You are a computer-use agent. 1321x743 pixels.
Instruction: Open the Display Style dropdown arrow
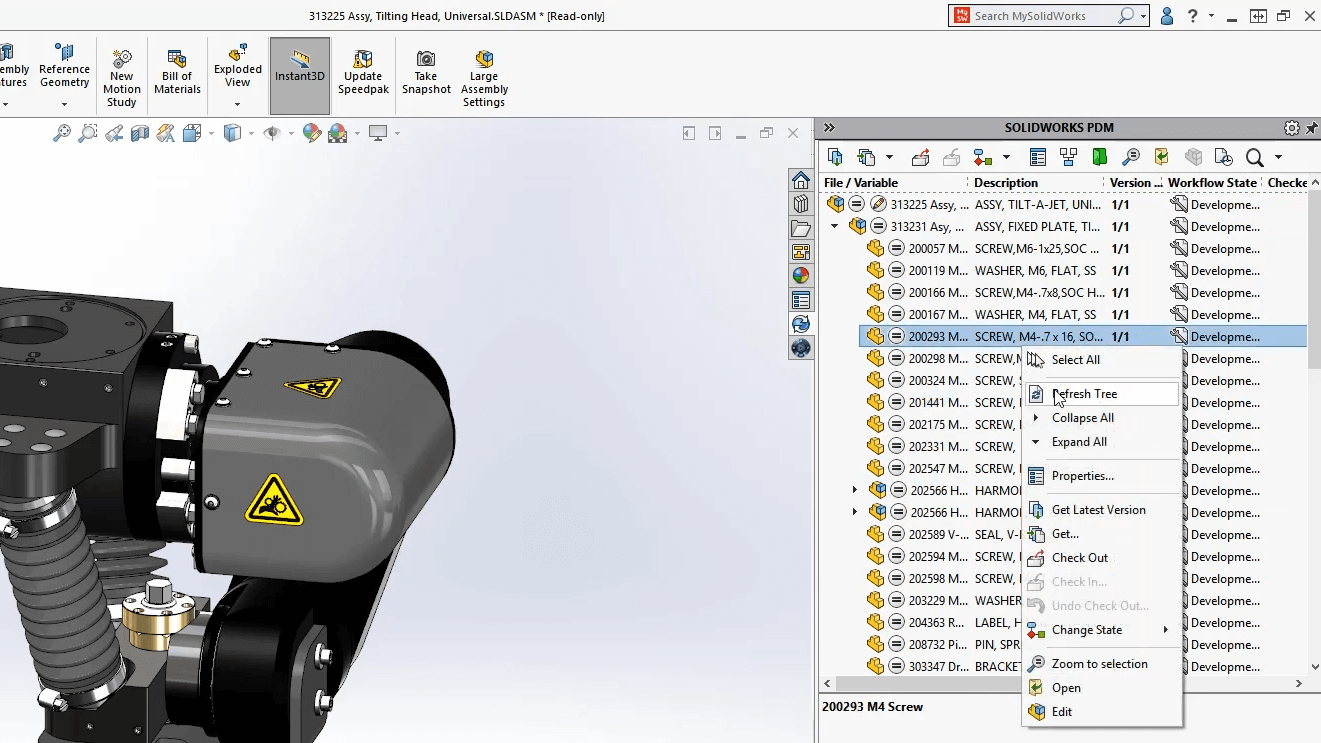[252, 132]
